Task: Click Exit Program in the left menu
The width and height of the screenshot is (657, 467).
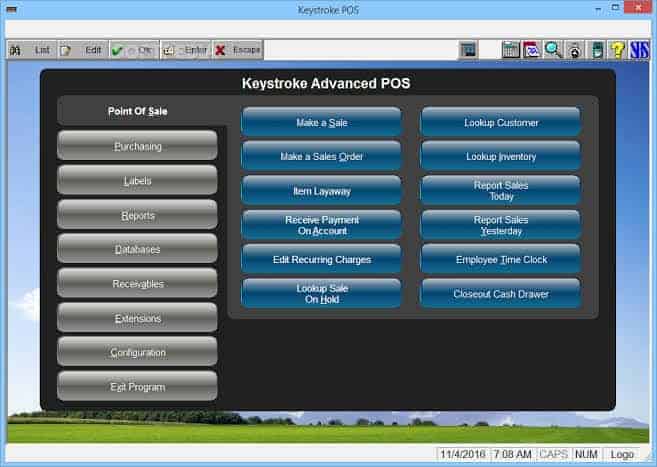Action: click(x=137, y=386)
